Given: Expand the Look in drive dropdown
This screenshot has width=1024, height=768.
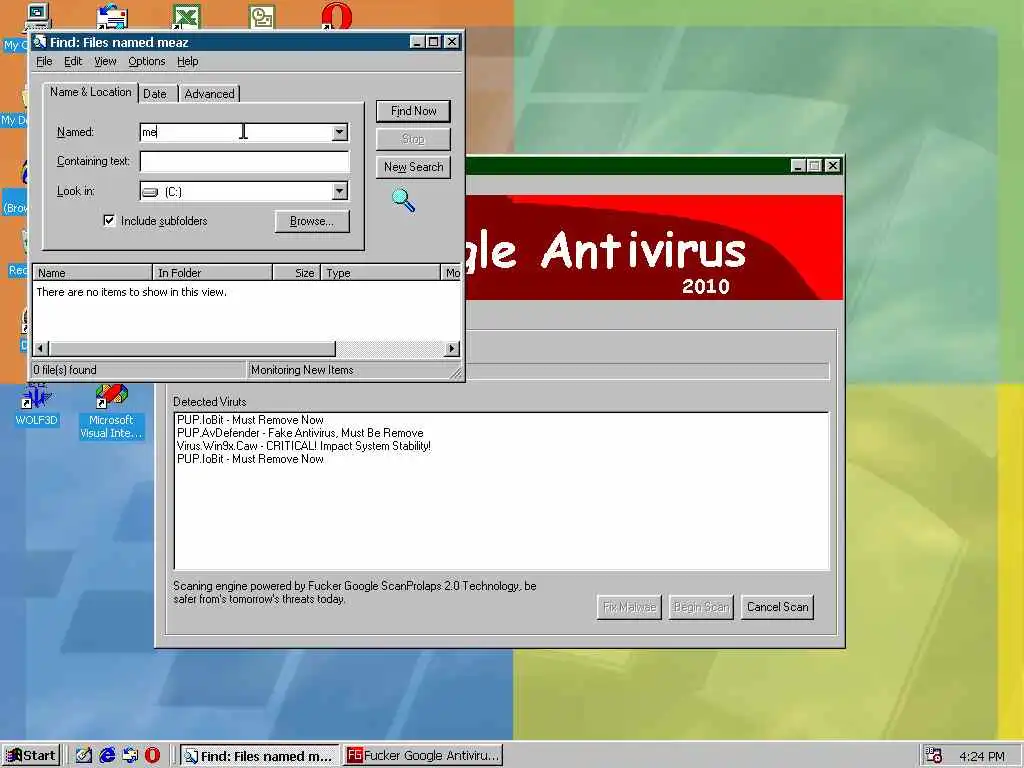Looking at the screenshot, I should pos(340,191).
